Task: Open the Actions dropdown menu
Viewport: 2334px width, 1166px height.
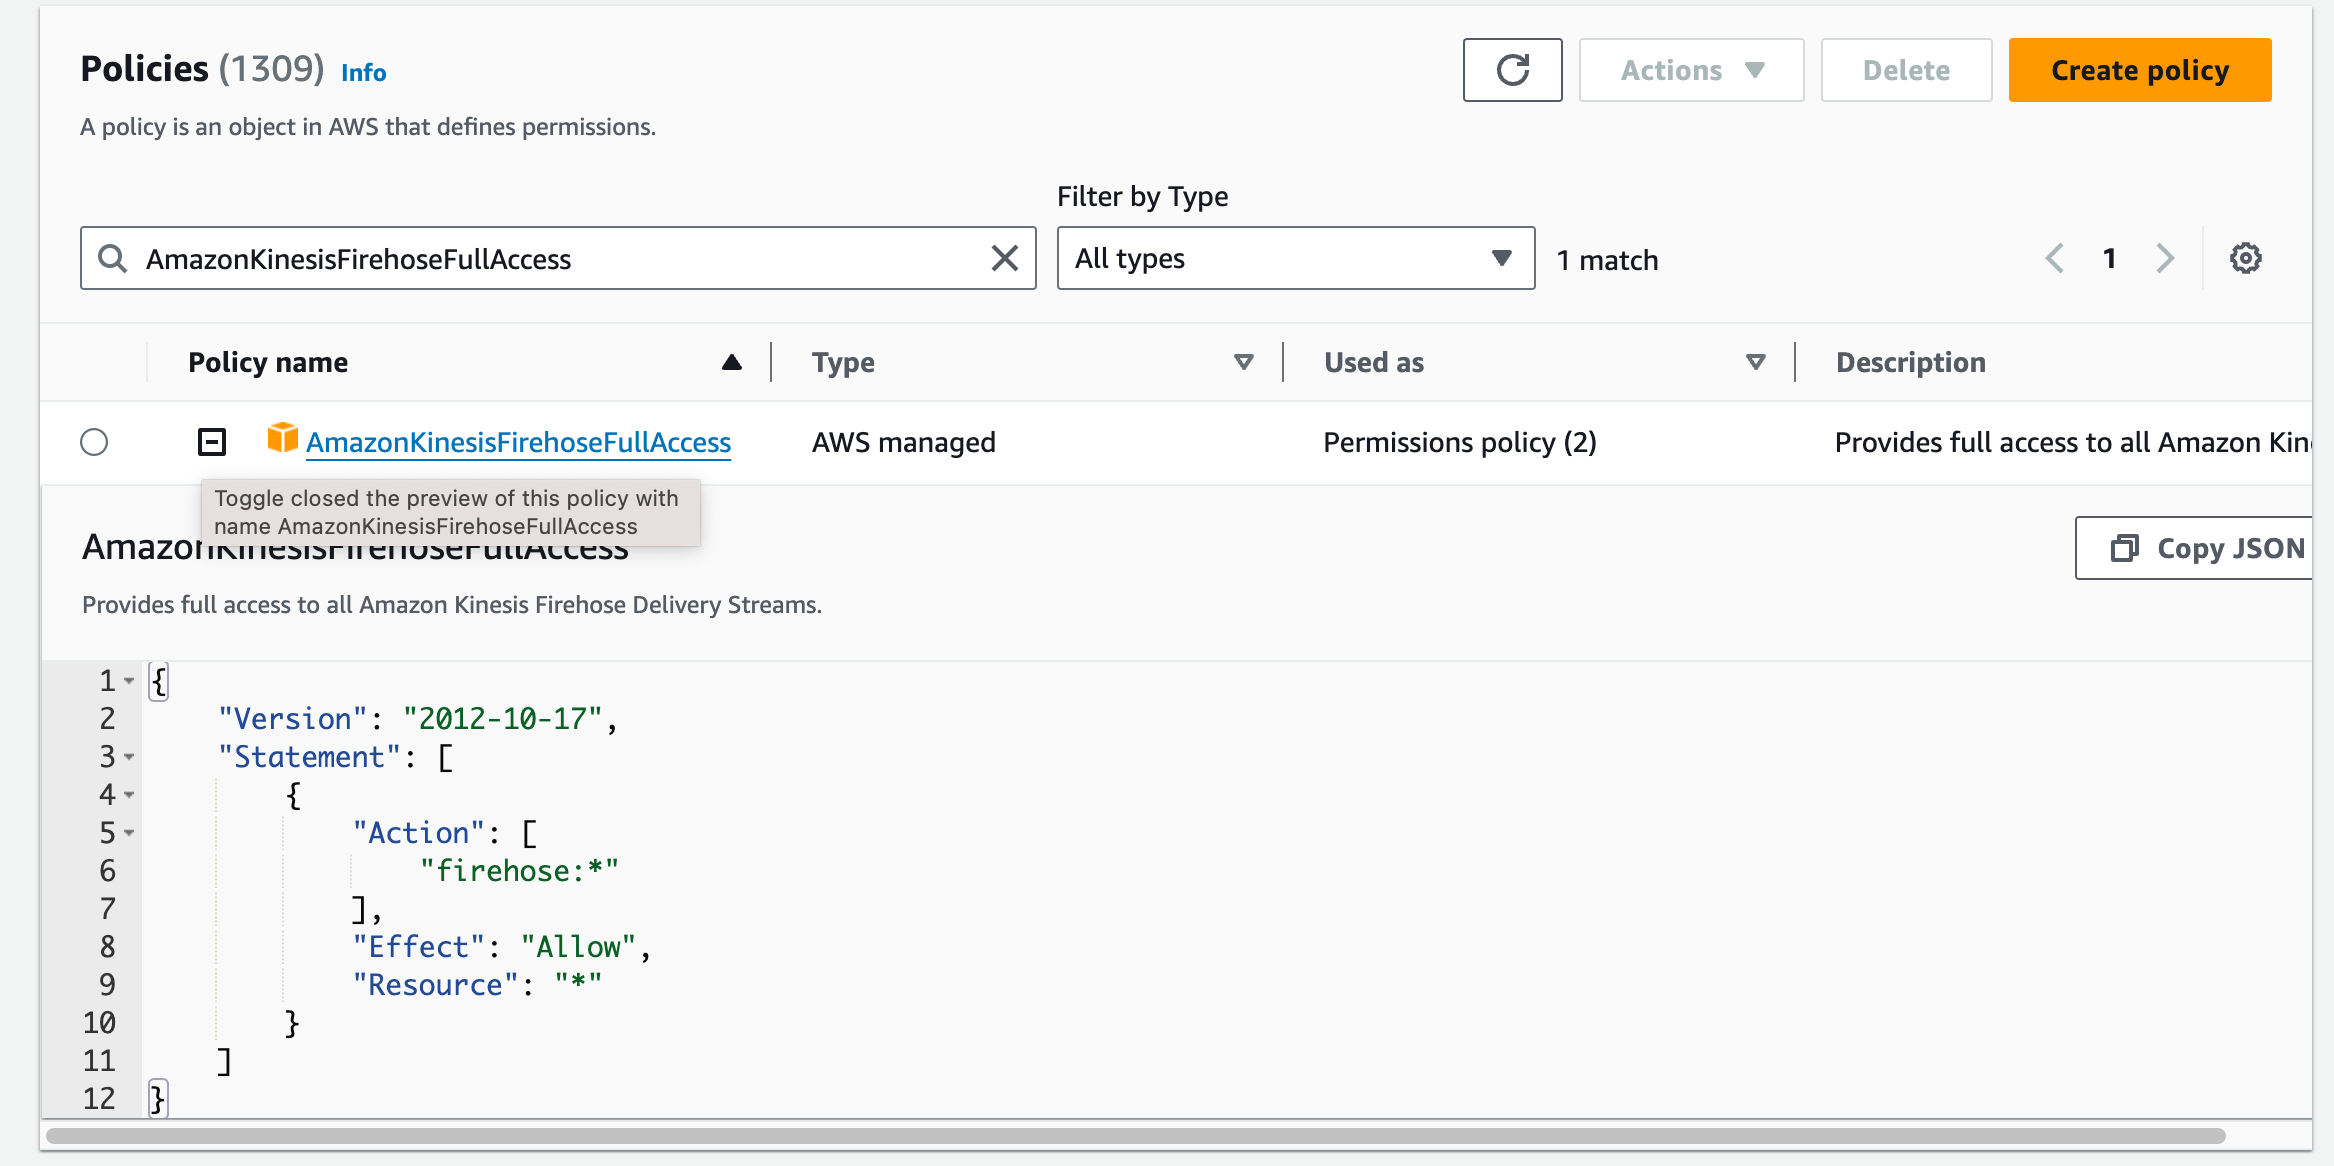Action: click(x=1692, y=70)
